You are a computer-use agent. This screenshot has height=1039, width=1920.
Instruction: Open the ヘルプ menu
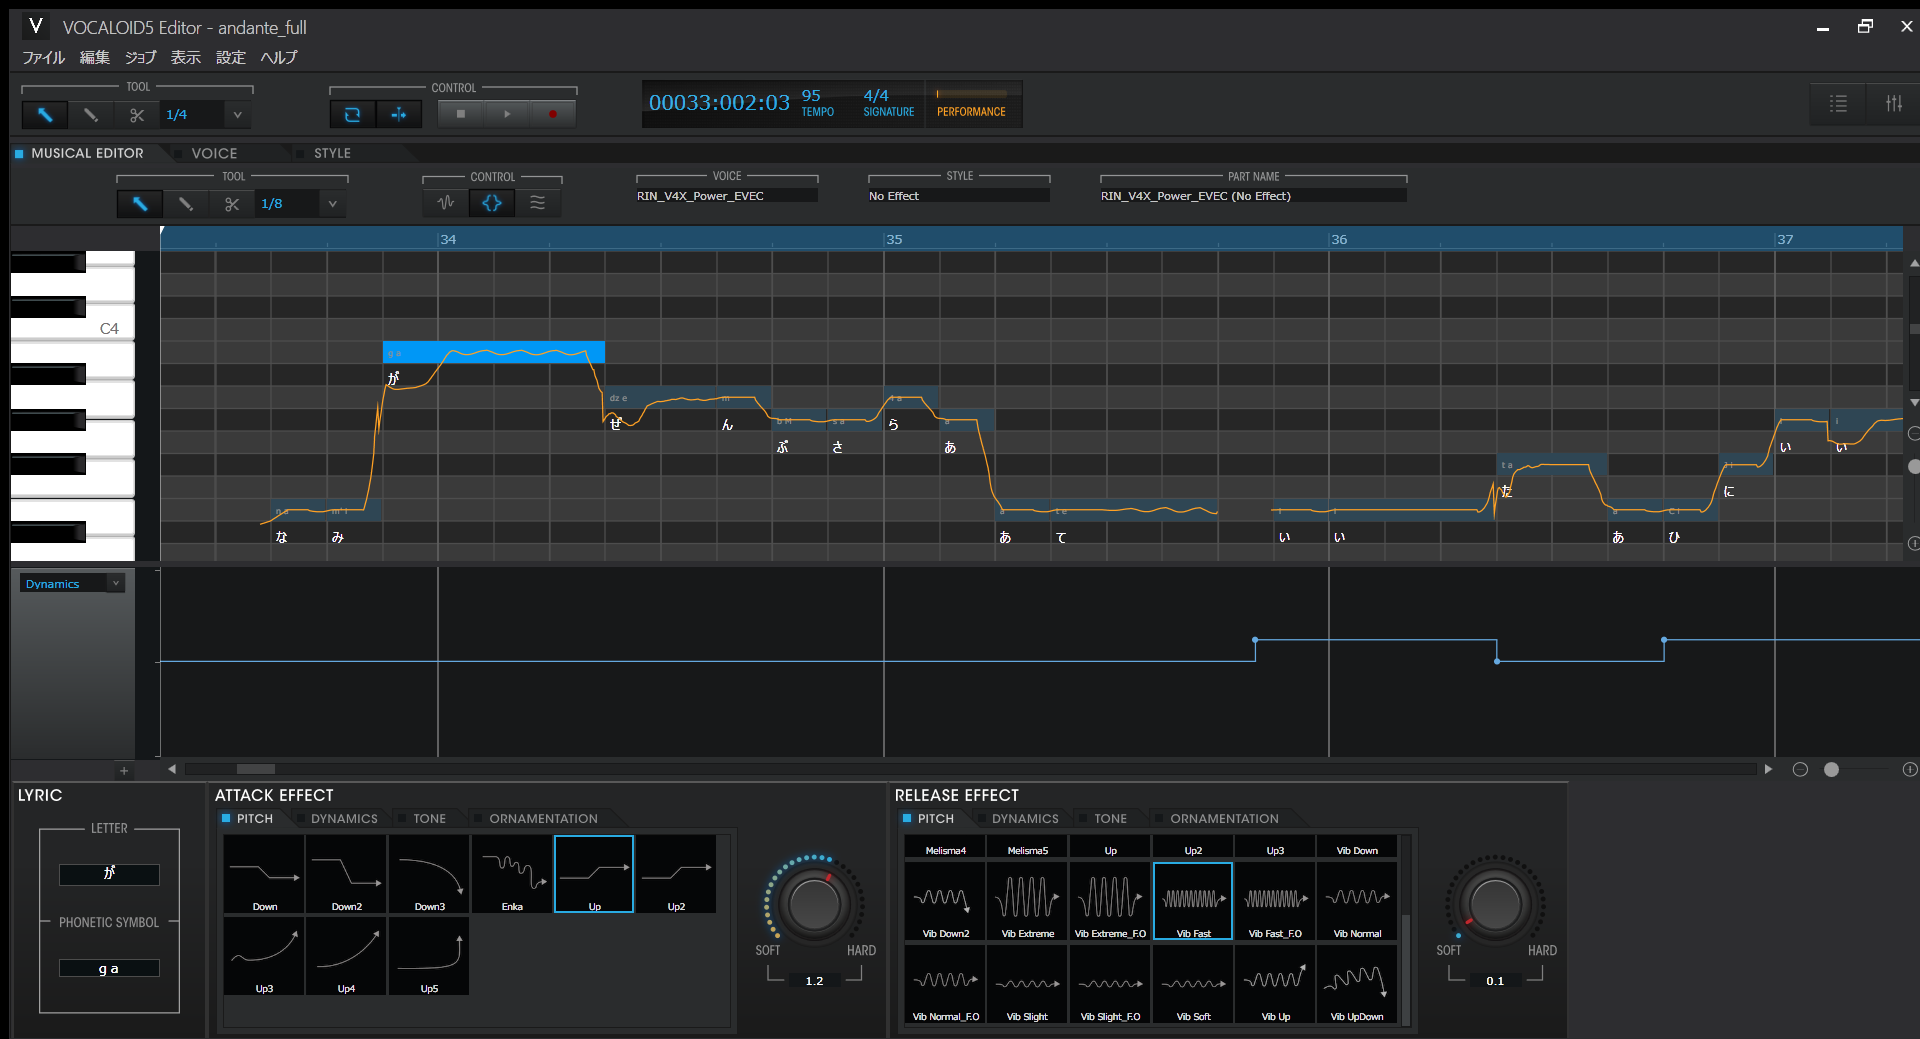(279, 58)
